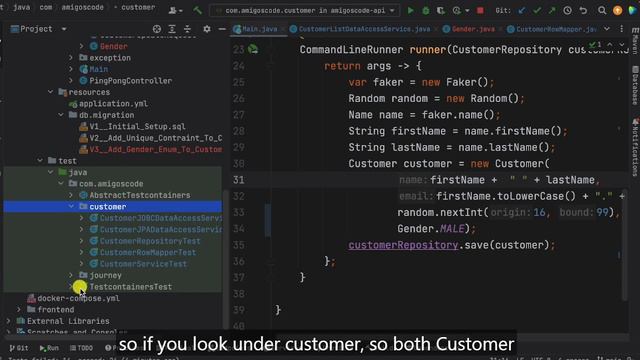The image size is (640, 360).
Task: Expand all in Project panel toolbar
Action: [172, 29]
